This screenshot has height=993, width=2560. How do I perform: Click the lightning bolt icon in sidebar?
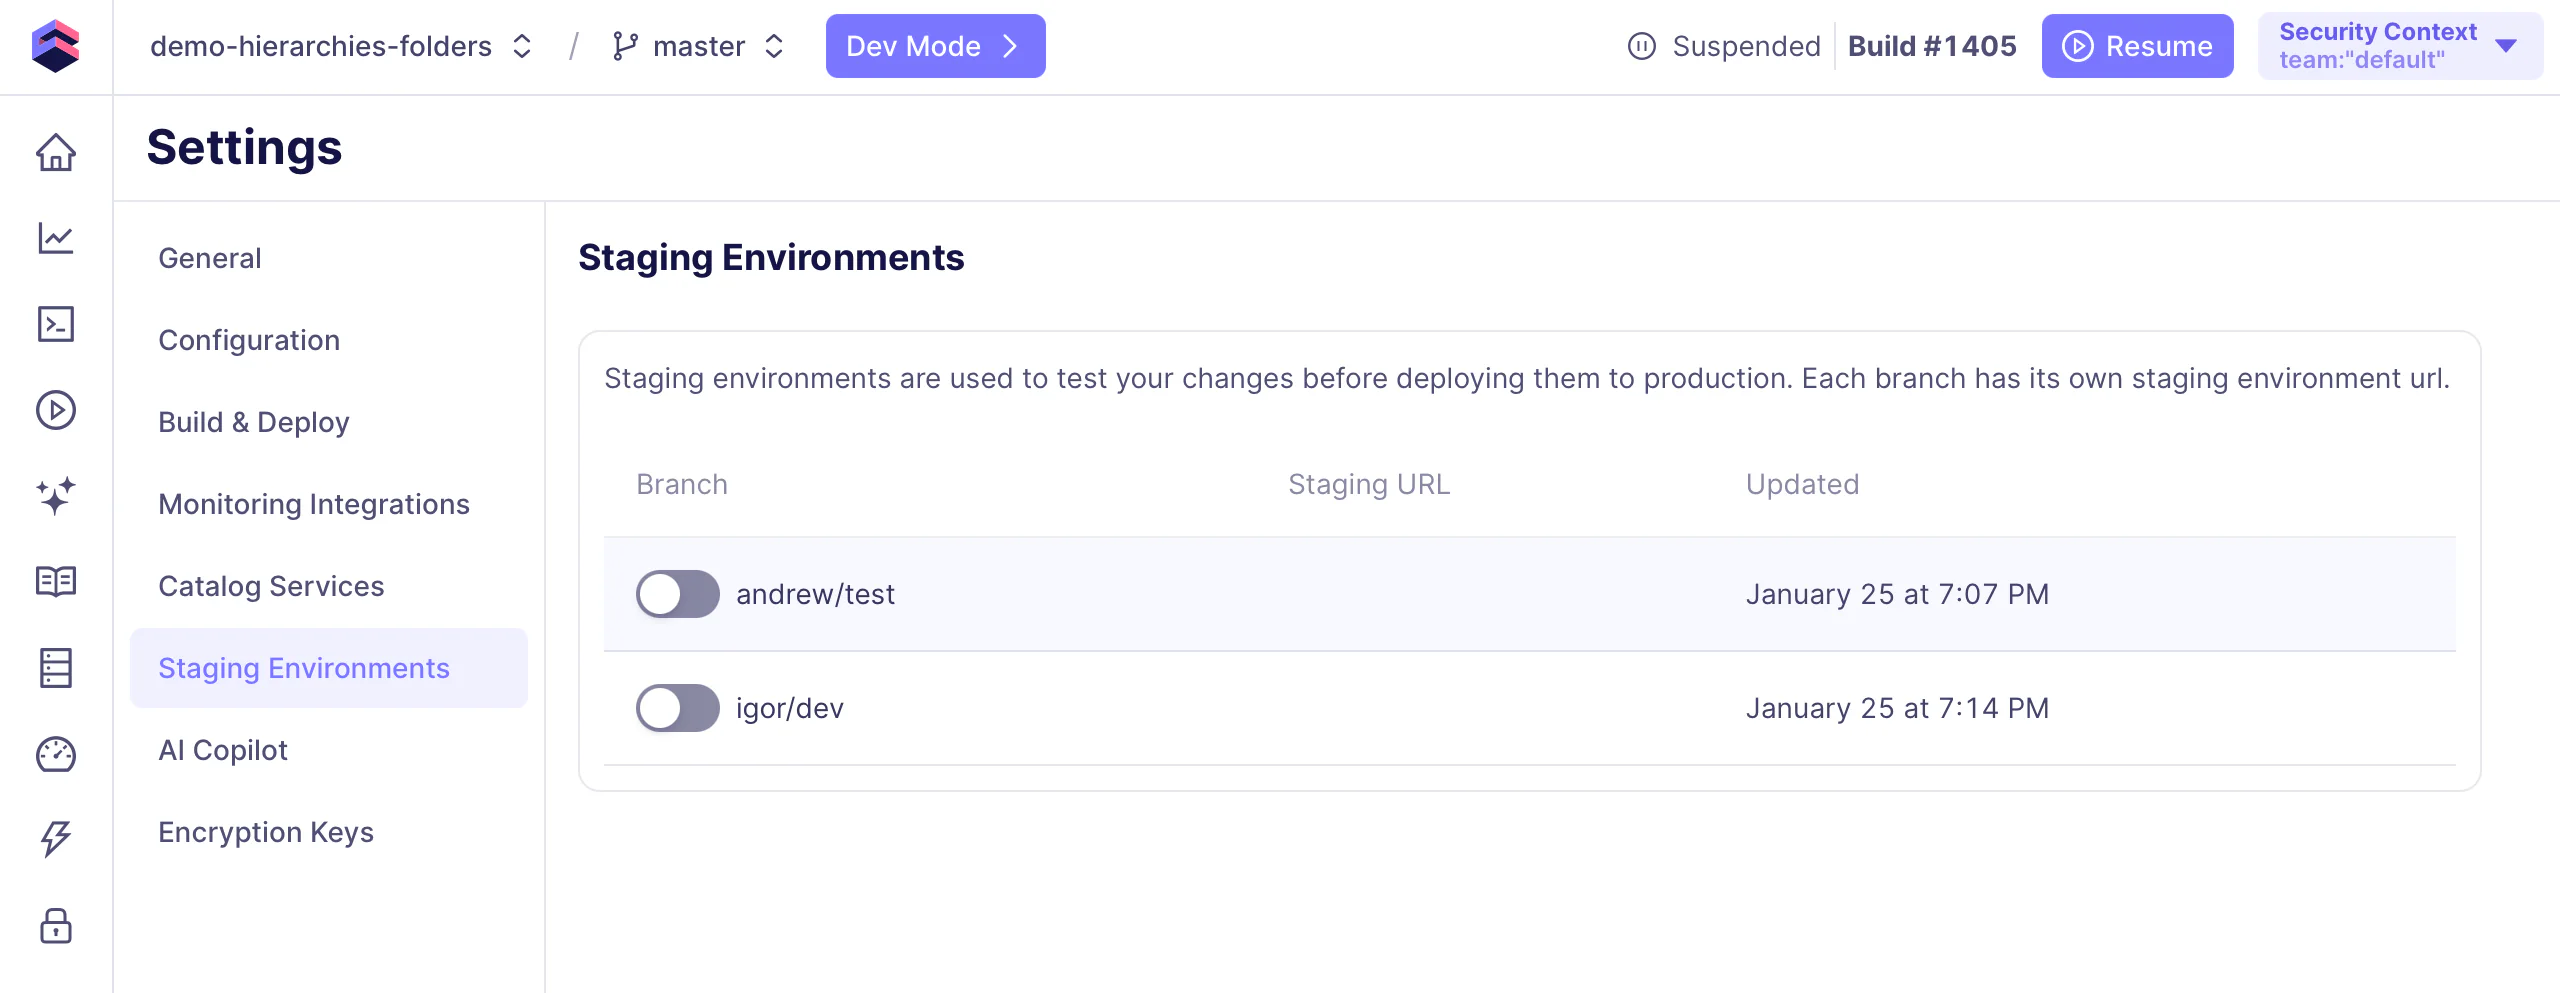coord(56,839)
